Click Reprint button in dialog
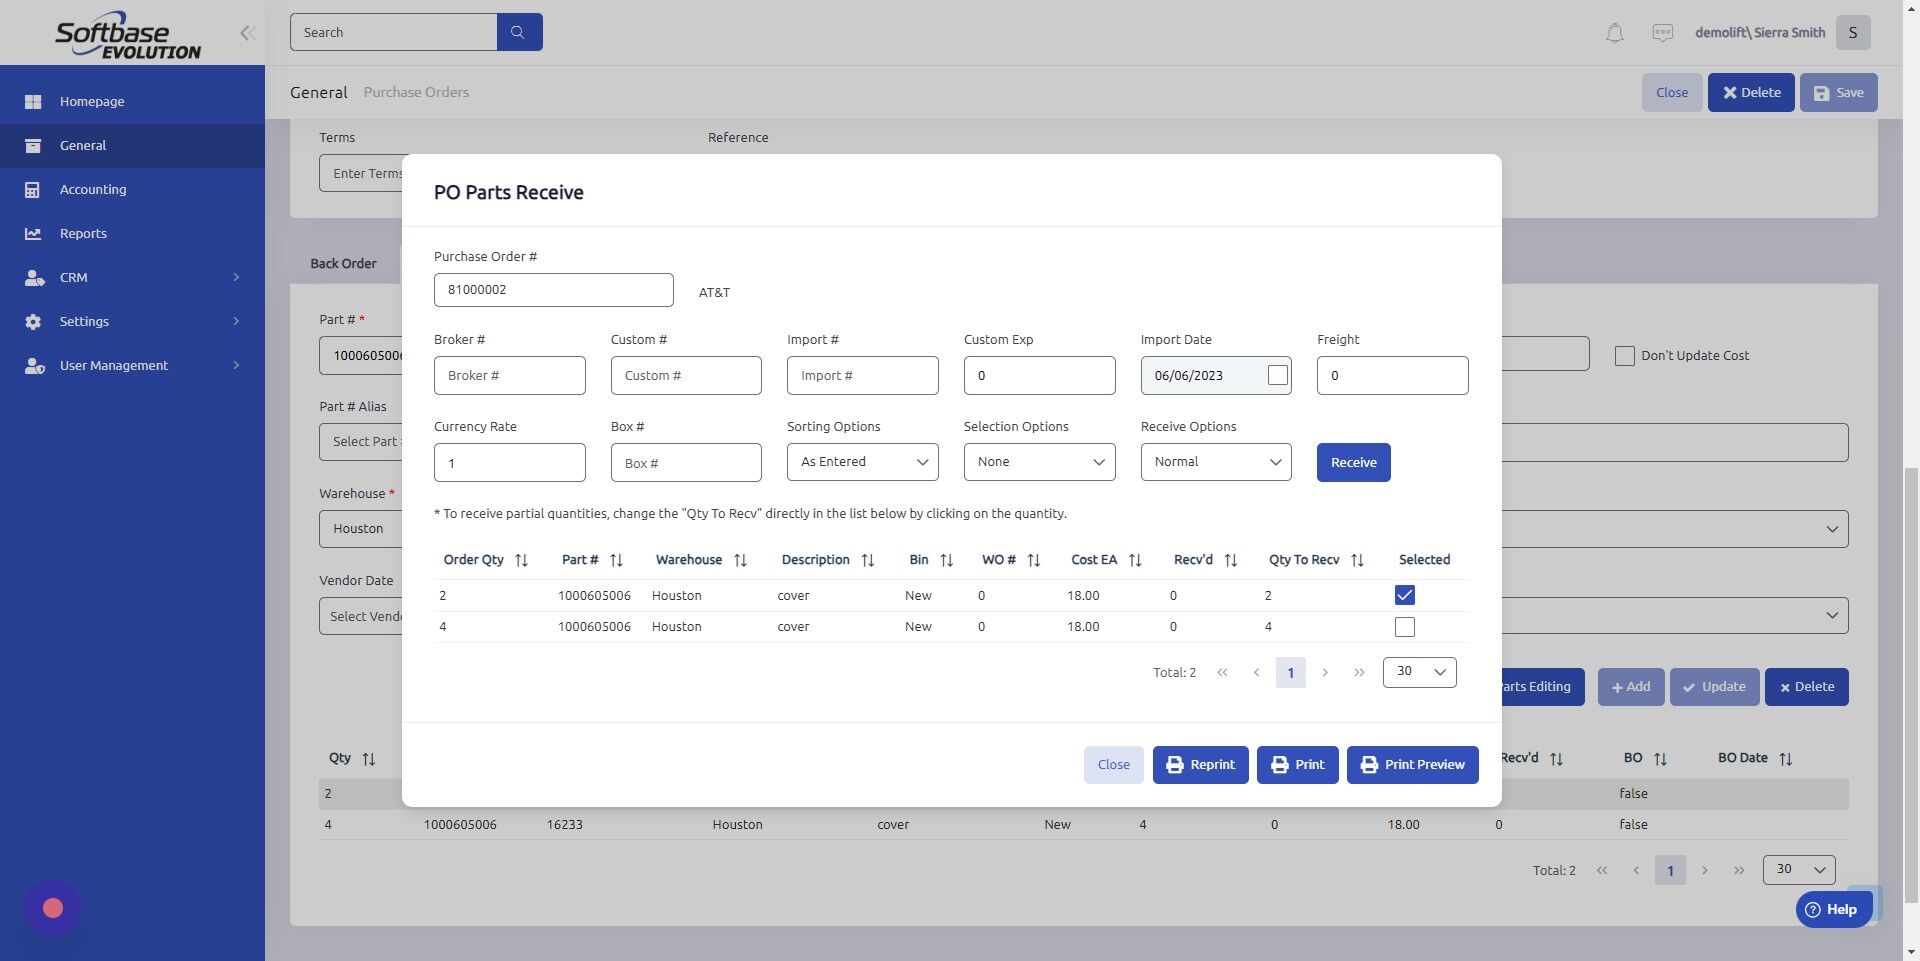 coord(1200,765)
